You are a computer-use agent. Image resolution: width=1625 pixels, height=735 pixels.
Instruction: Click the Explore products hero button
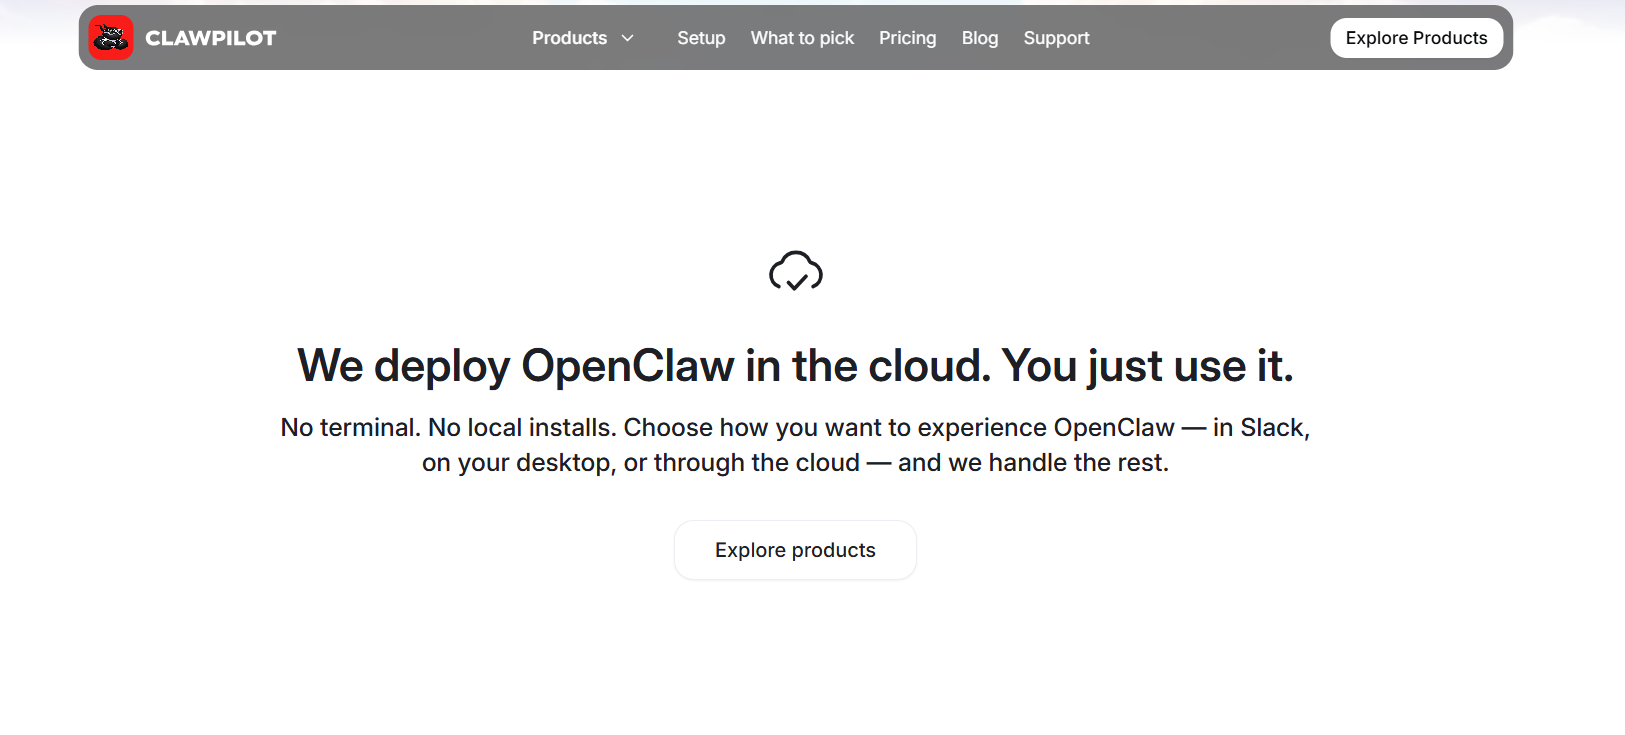[x=795, y=550]
